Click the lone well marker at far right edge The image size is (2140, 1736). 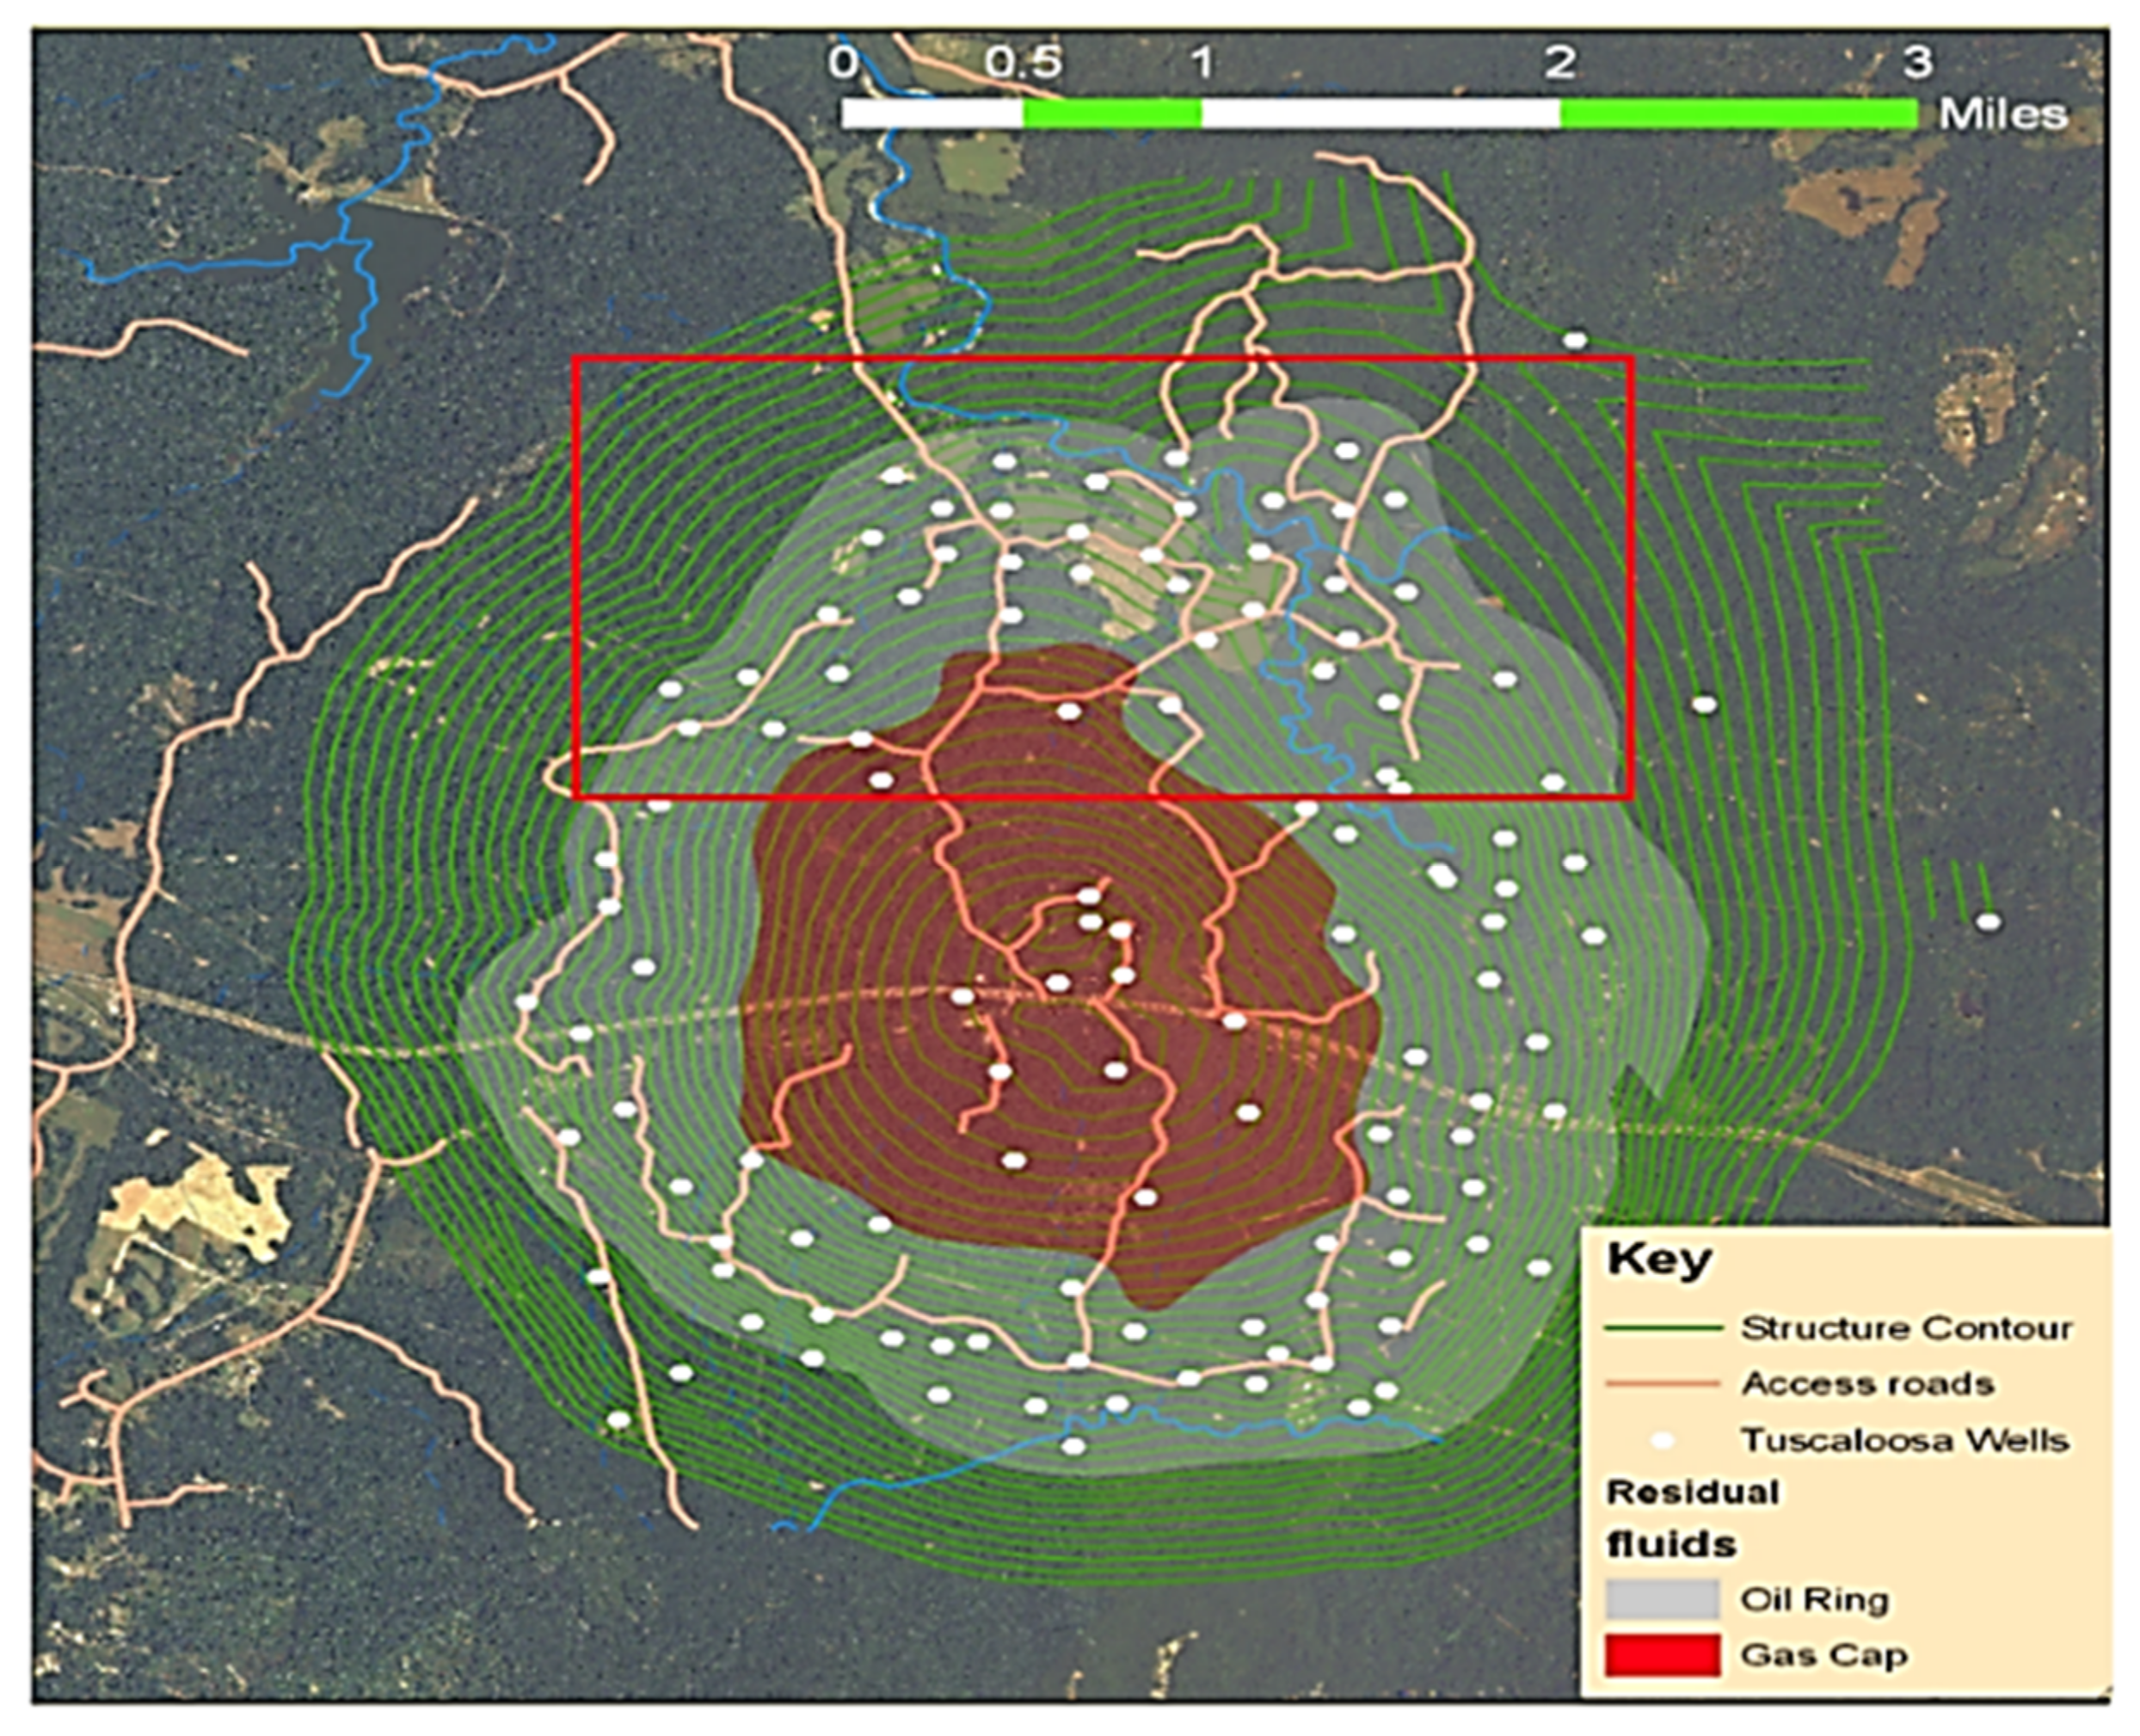[1988, 921]
